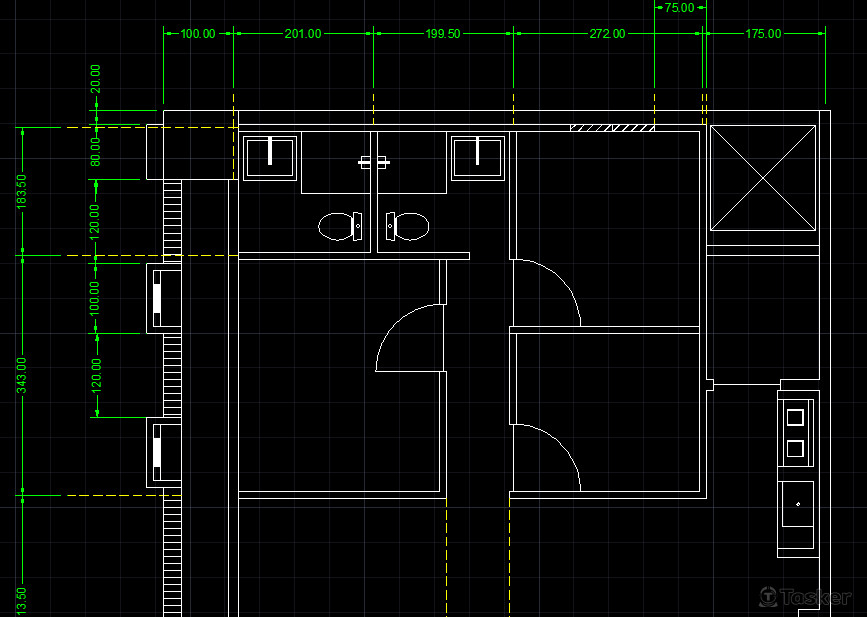Click the horizontal 100.00 dimension text
The image size is (867, 617).
(x=198, y=34)
